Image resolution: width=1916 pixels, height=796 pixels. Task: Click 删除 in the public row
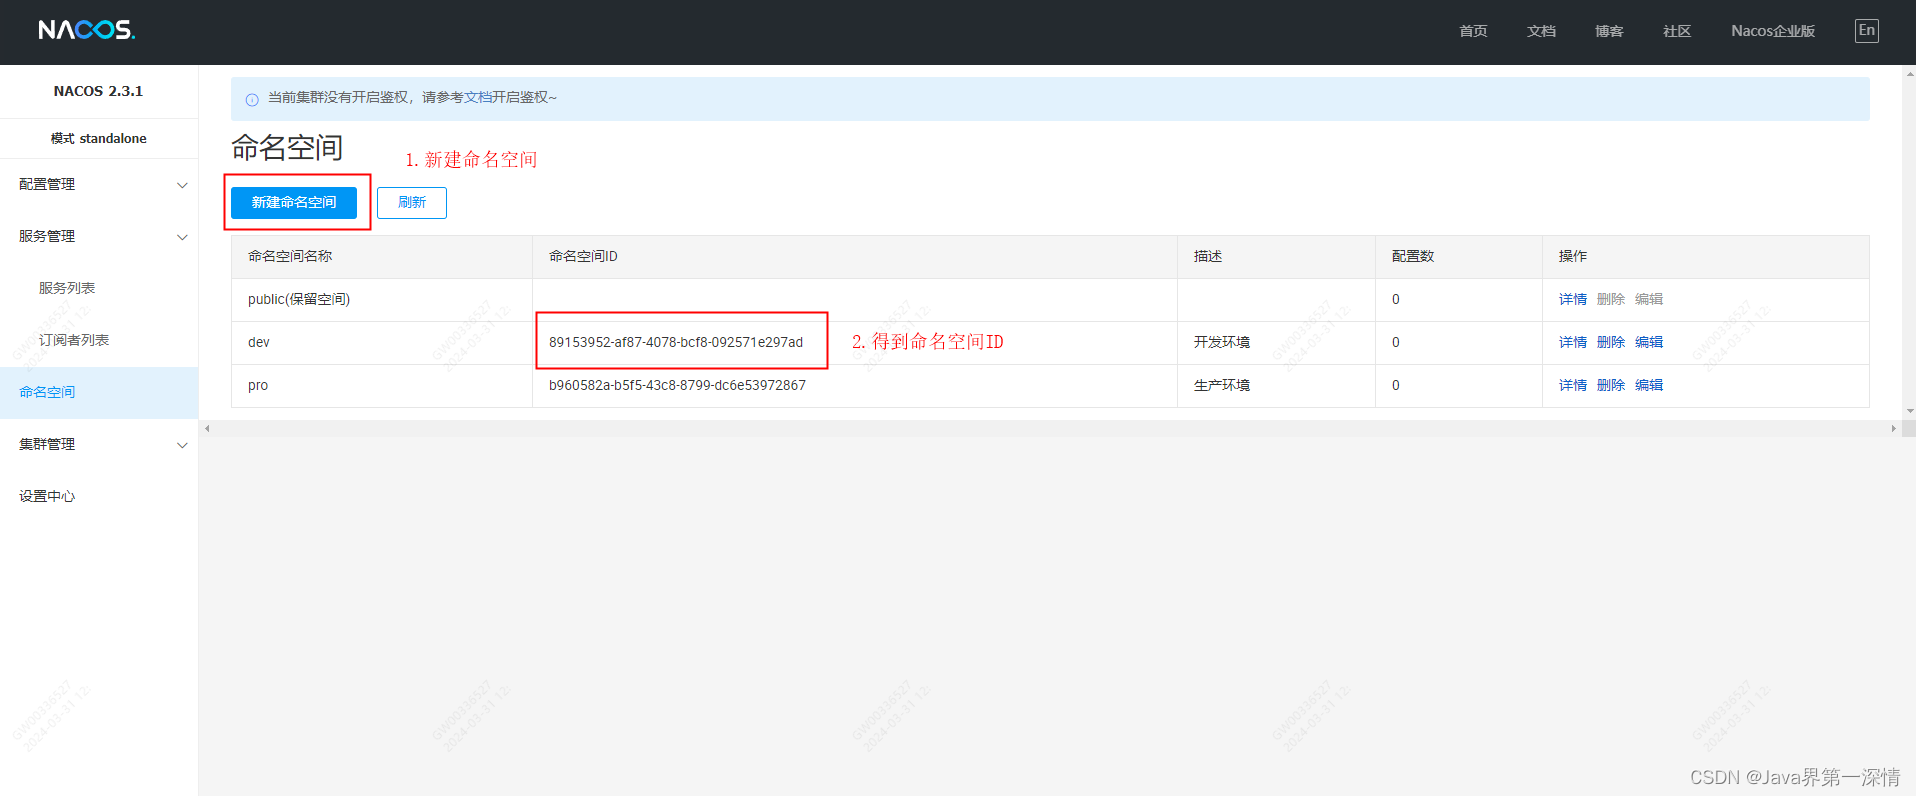tap(1611, 299)
